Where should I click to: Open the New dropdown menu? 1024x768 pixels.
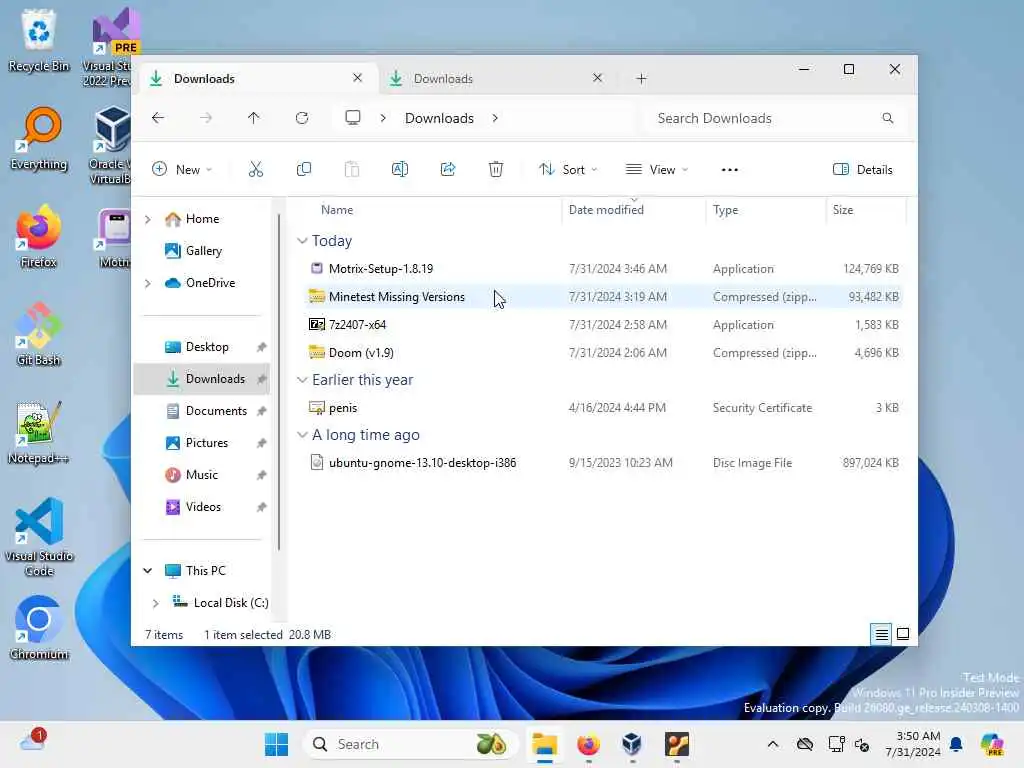point(182,170)
